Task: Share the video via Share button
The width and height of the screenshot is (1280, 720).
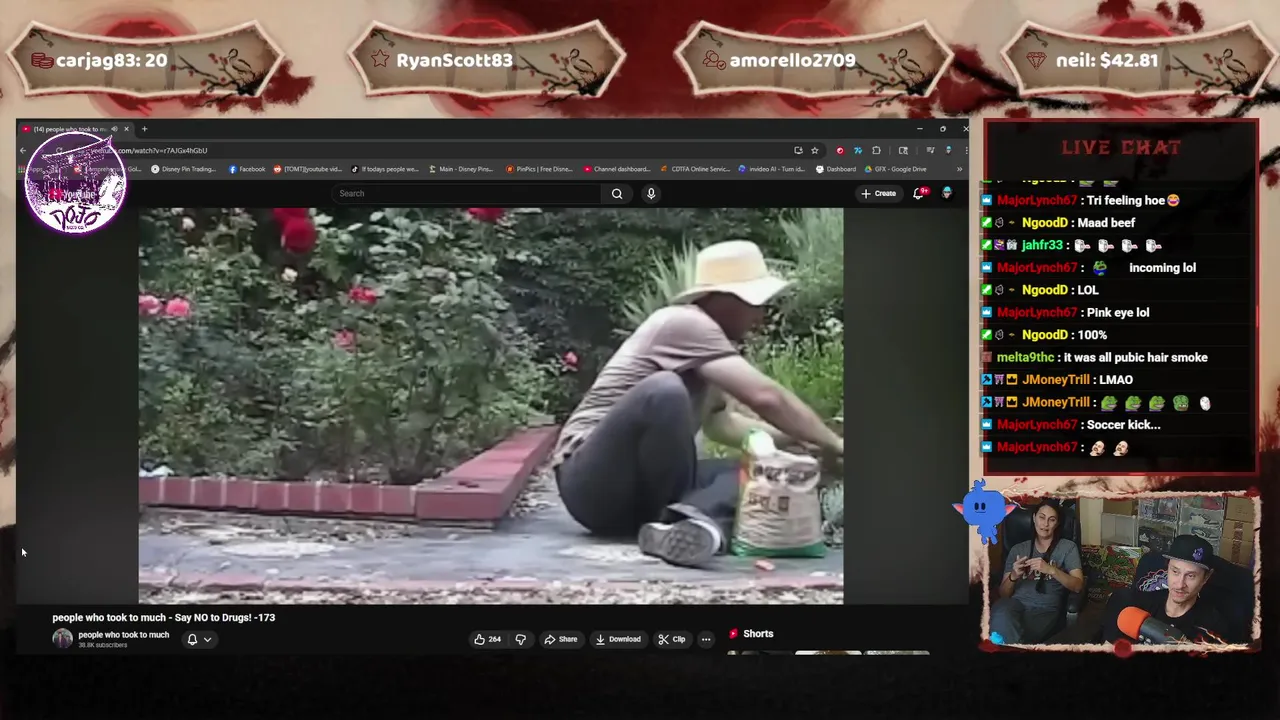Action: 561,639
